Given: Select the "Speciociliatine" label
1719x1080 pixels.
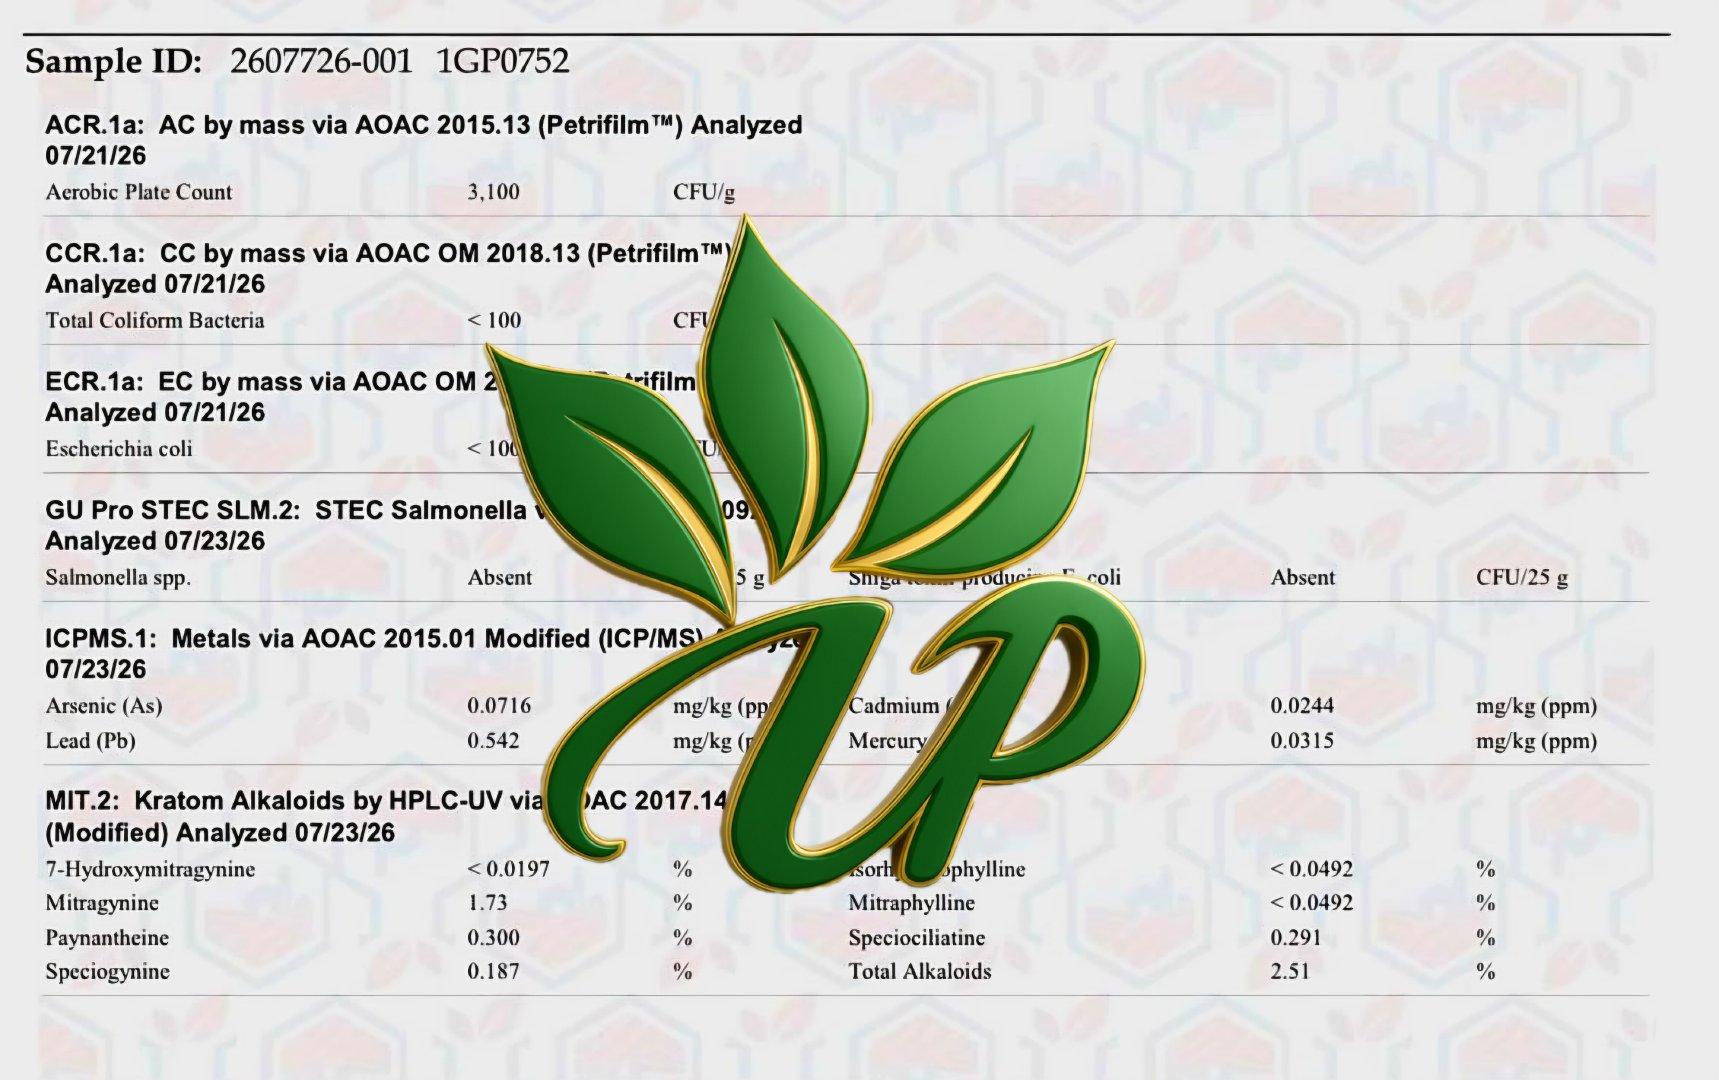Looking at the screenshot, I should click(x=916, y=938).
